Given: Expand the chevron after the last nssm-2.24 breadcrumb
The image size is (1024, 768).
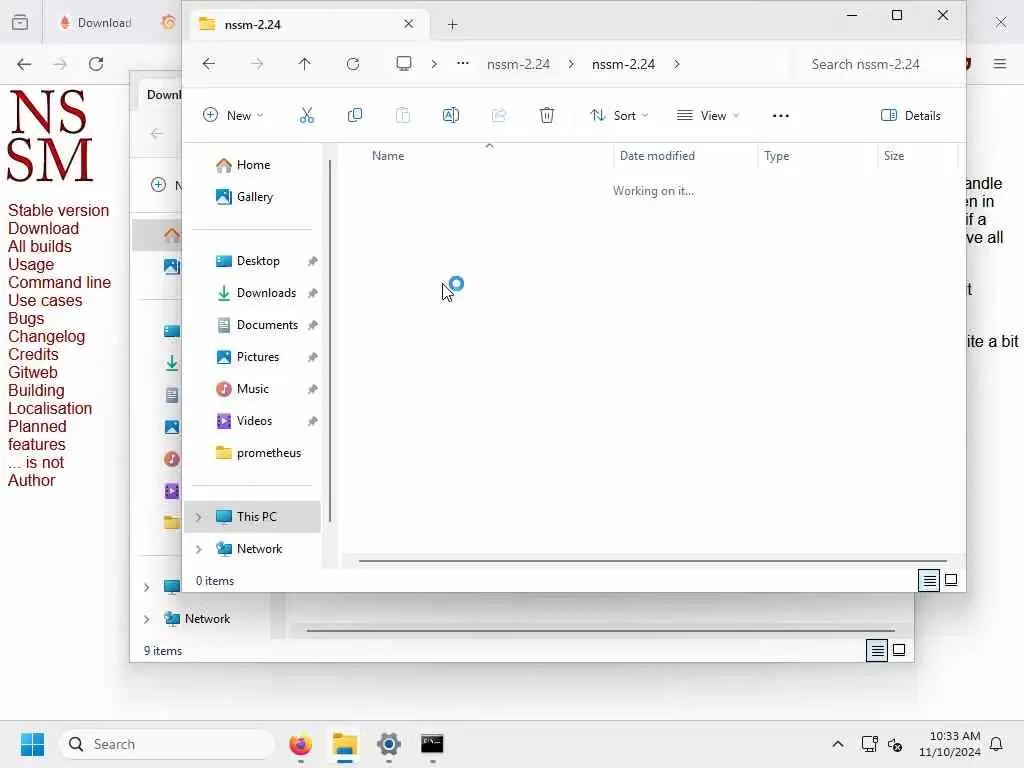Looking at the screenshot, I should tap(677, 64).
